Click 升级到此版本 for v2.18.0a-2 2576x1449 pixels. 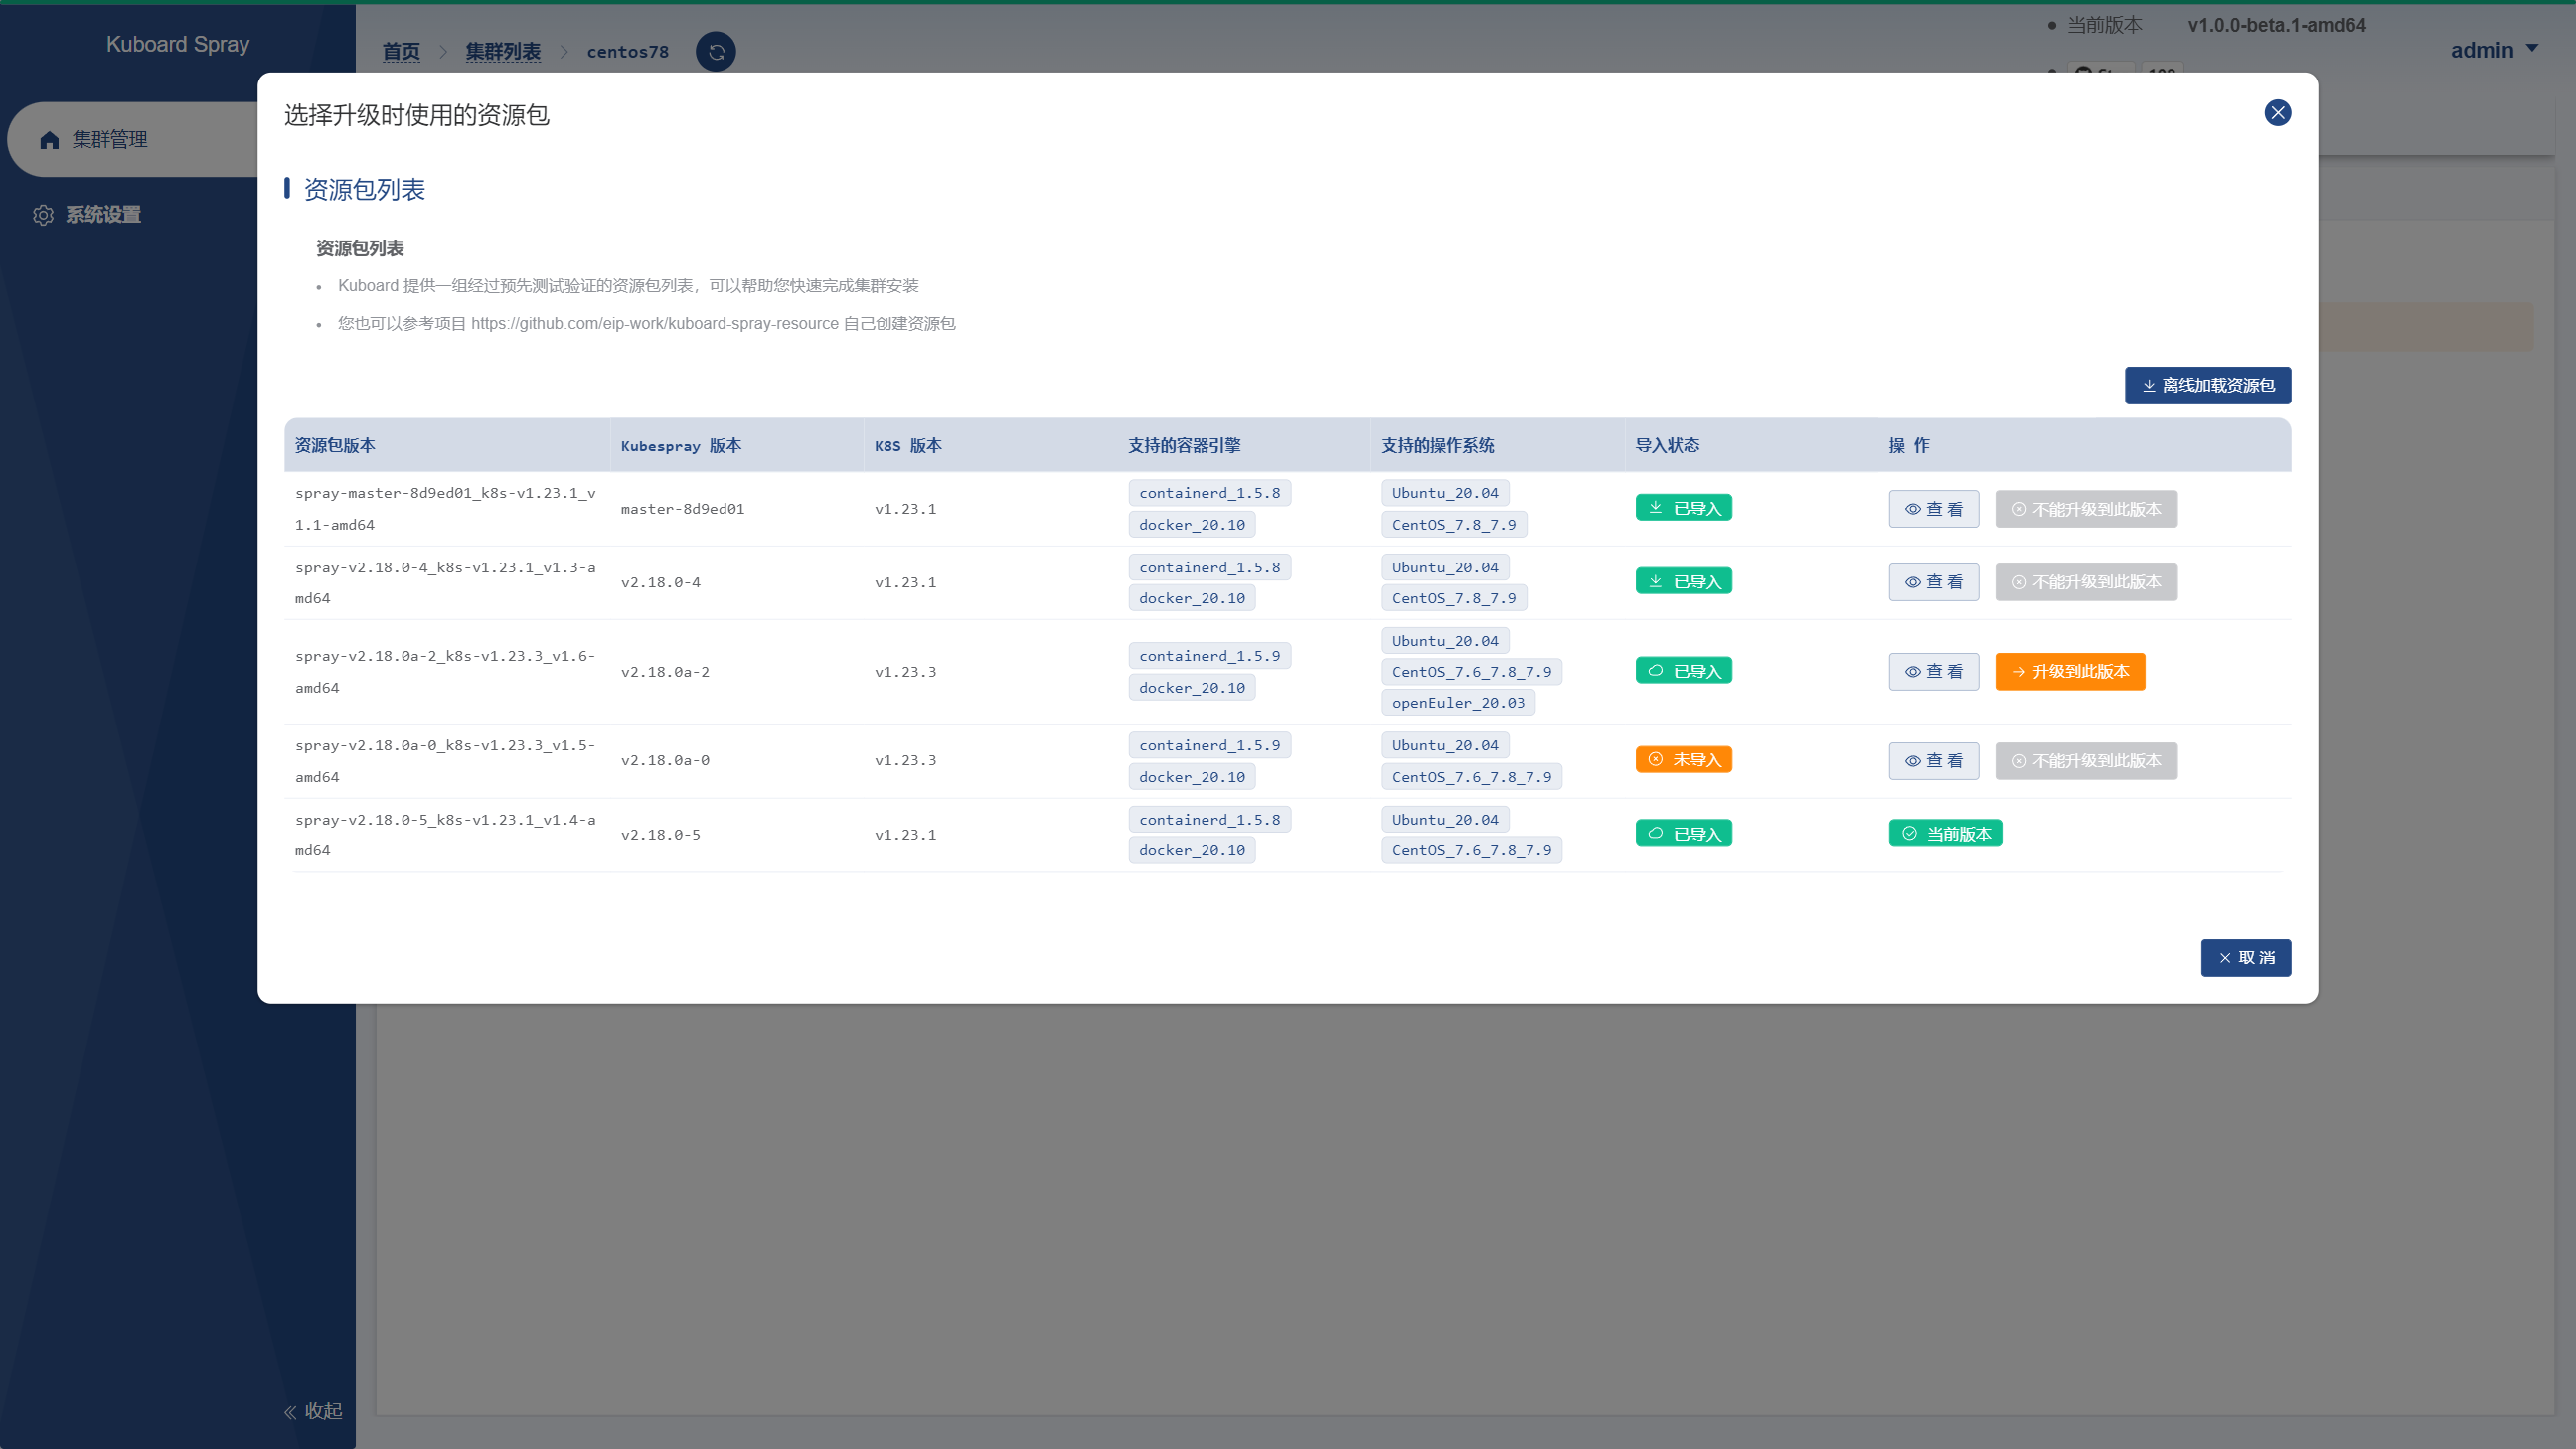[x=2070, y=672]
